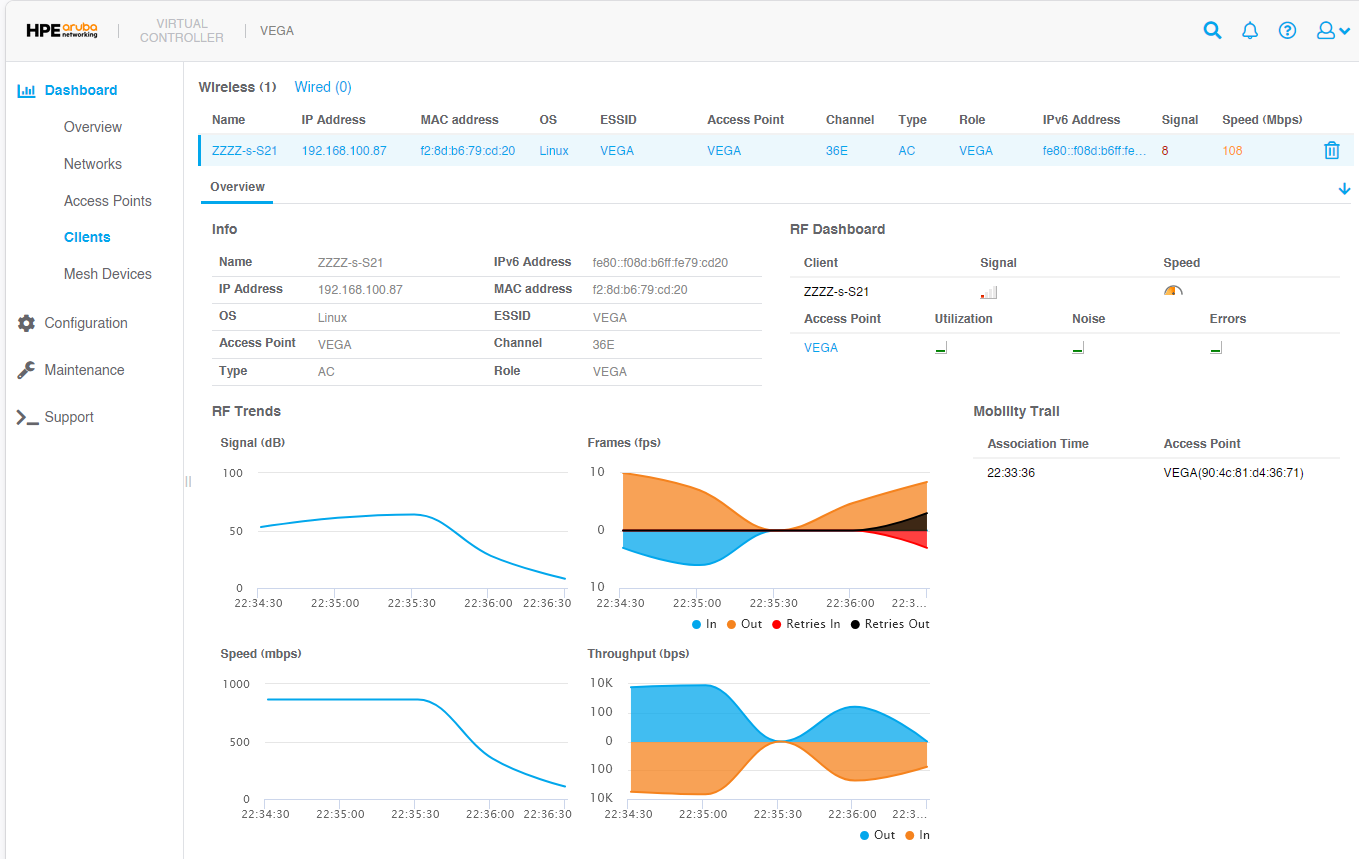Toggle the Out series in Throughput legend
Screen dimensions: 1359x859
click(876, 835)
